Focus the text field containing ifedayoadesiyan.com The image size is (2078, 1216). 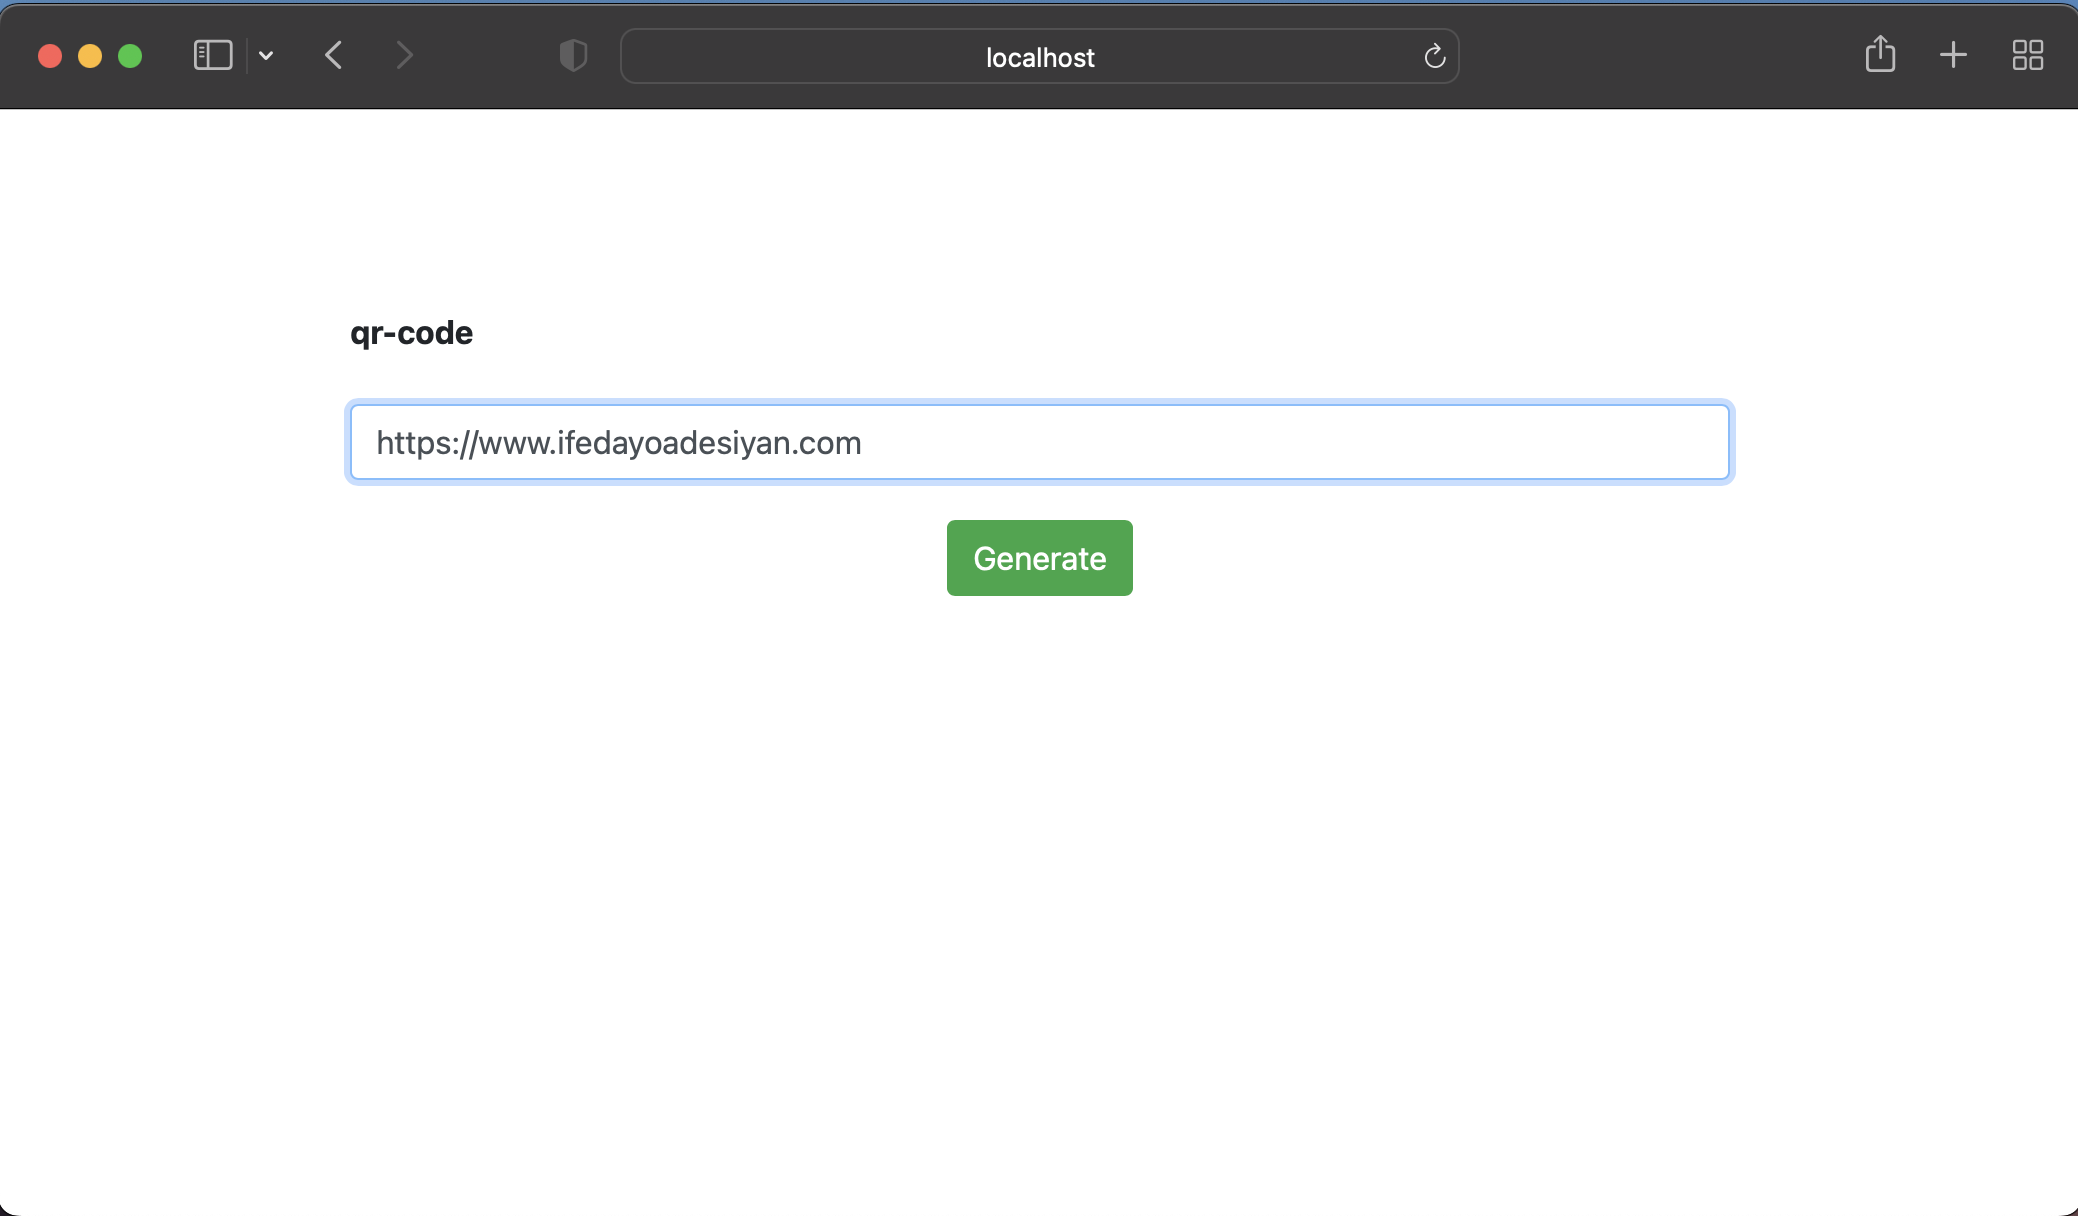[x=1039, y=442]
